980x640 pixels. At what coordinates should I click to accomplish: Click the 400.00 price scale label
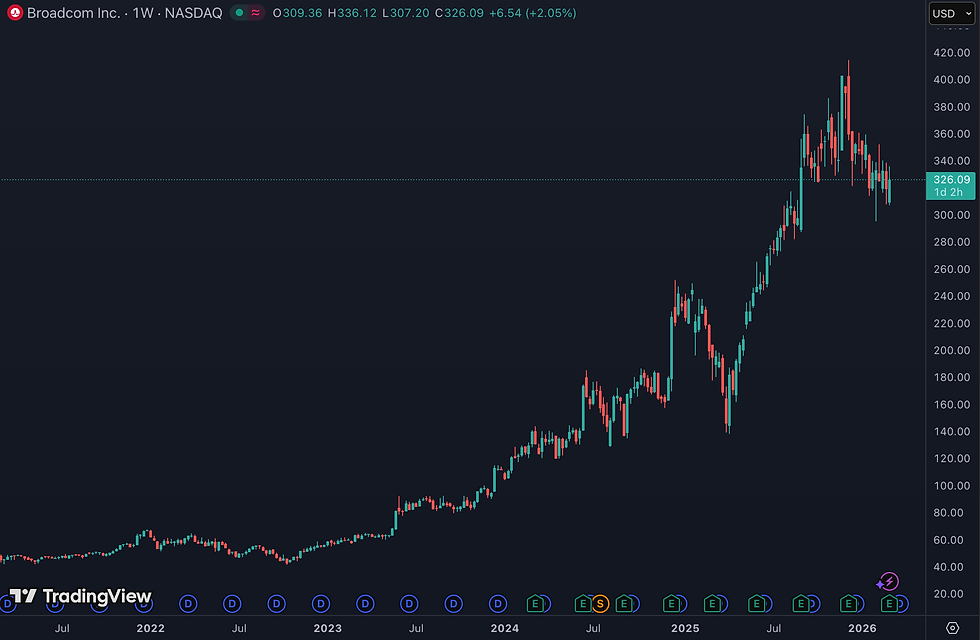click(952, 79)
